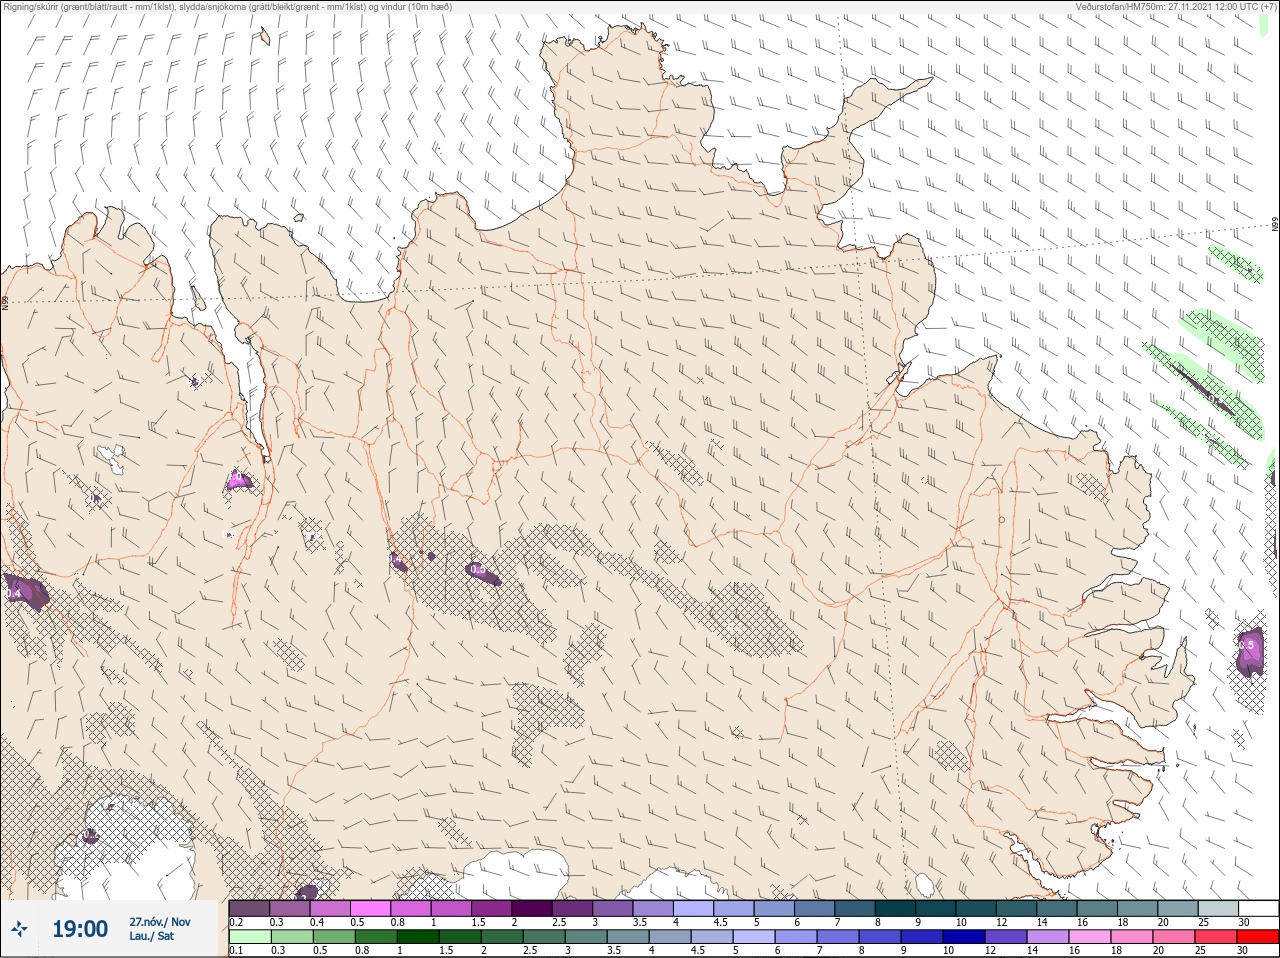Click the '0.2' label of upper legend
The image size is (1280, 958).
pyautogui.click(x=236, y=922)
